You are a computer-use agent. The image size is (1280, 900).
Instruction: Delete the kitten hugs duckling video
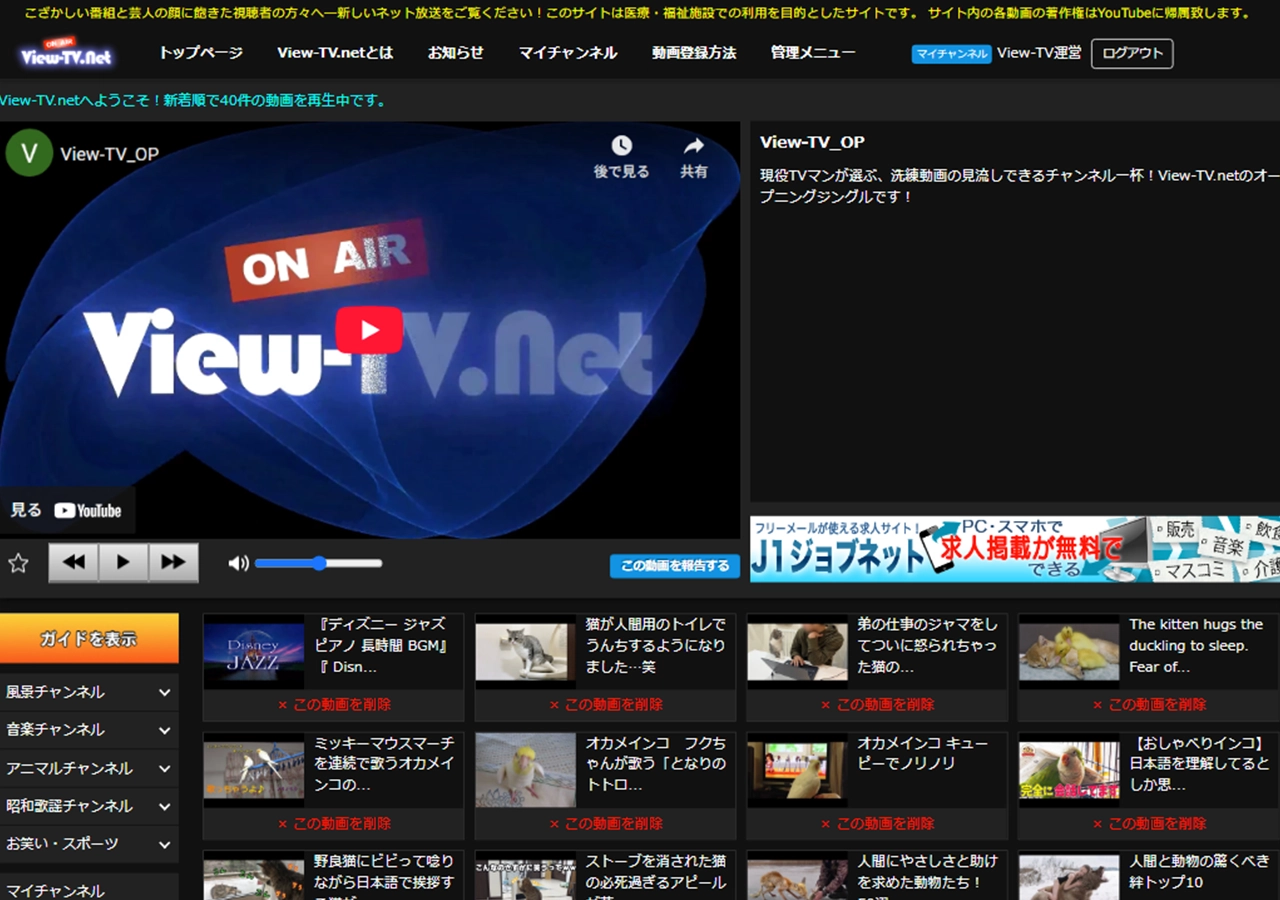click(x=1150, y=705)
